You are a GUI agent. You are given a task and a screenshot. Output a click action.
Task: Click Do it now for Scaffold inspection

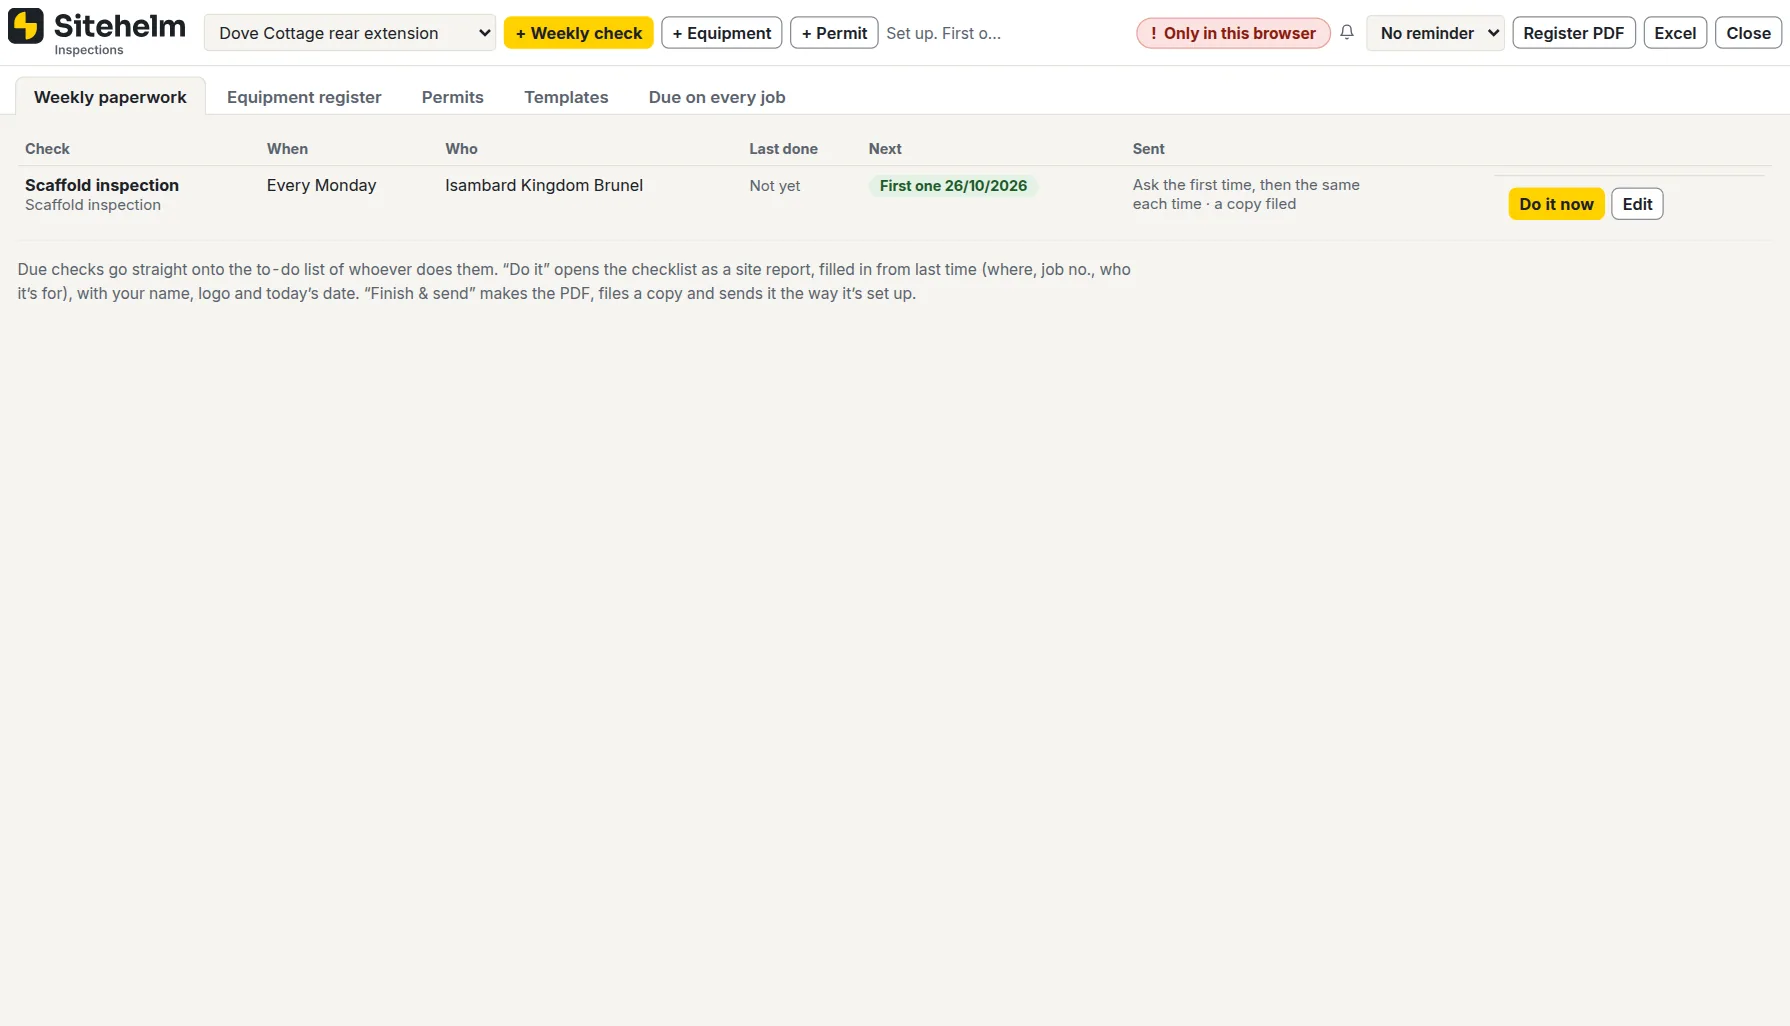pos(1556,204)
